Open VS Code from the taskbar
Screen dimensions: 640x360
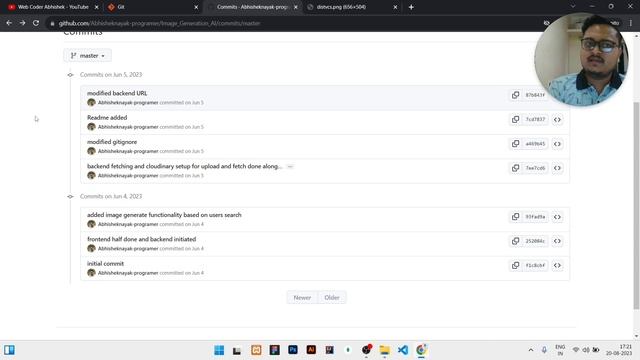click(403, 350)
